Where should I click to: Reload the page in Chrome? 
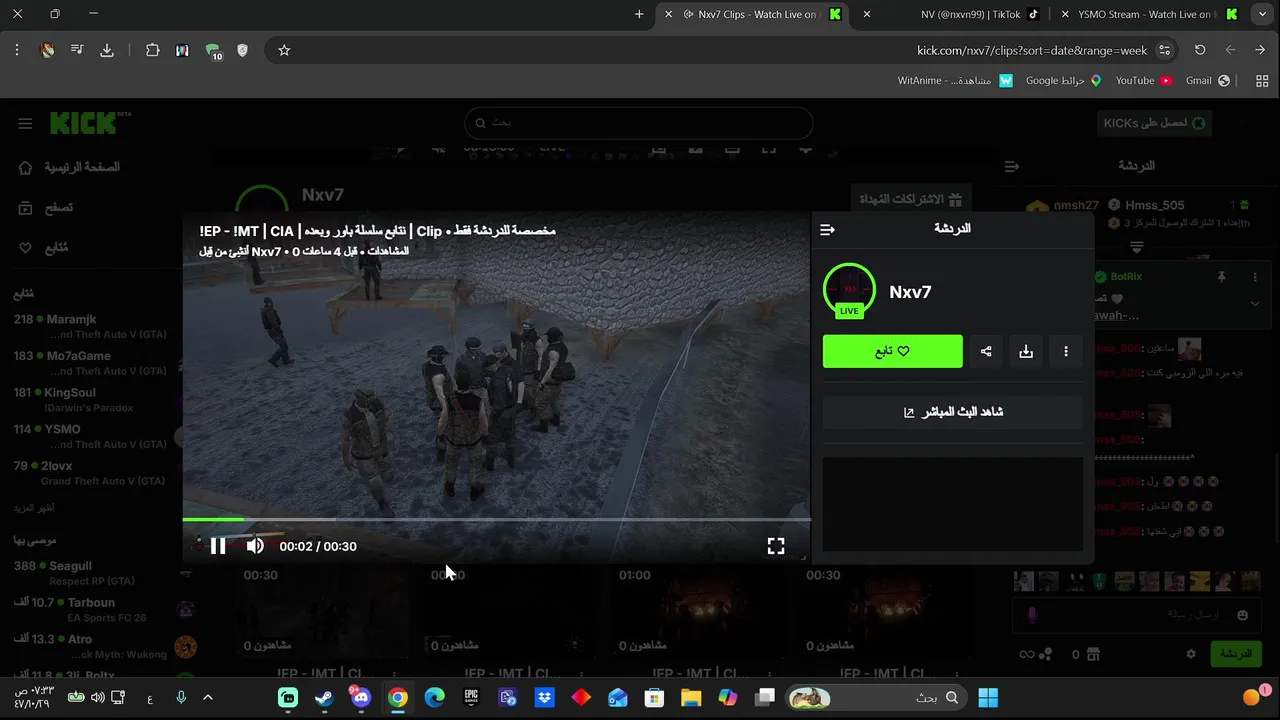coord(1200,50)
